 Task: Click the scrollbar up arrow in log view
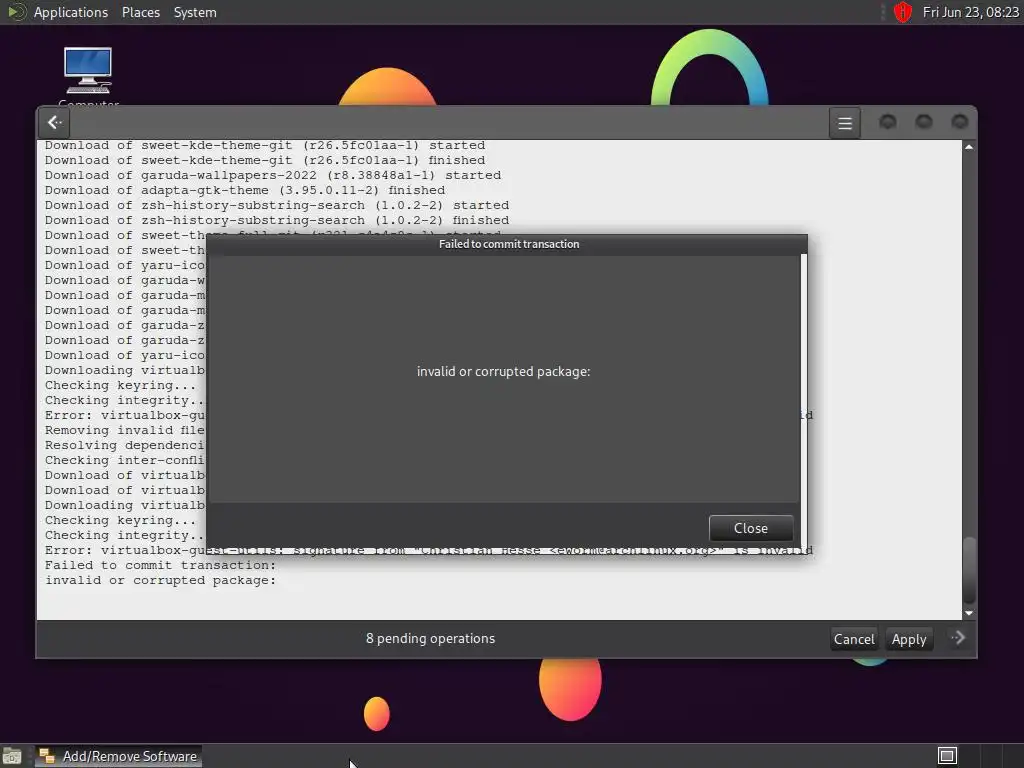(x=969, y=147)
